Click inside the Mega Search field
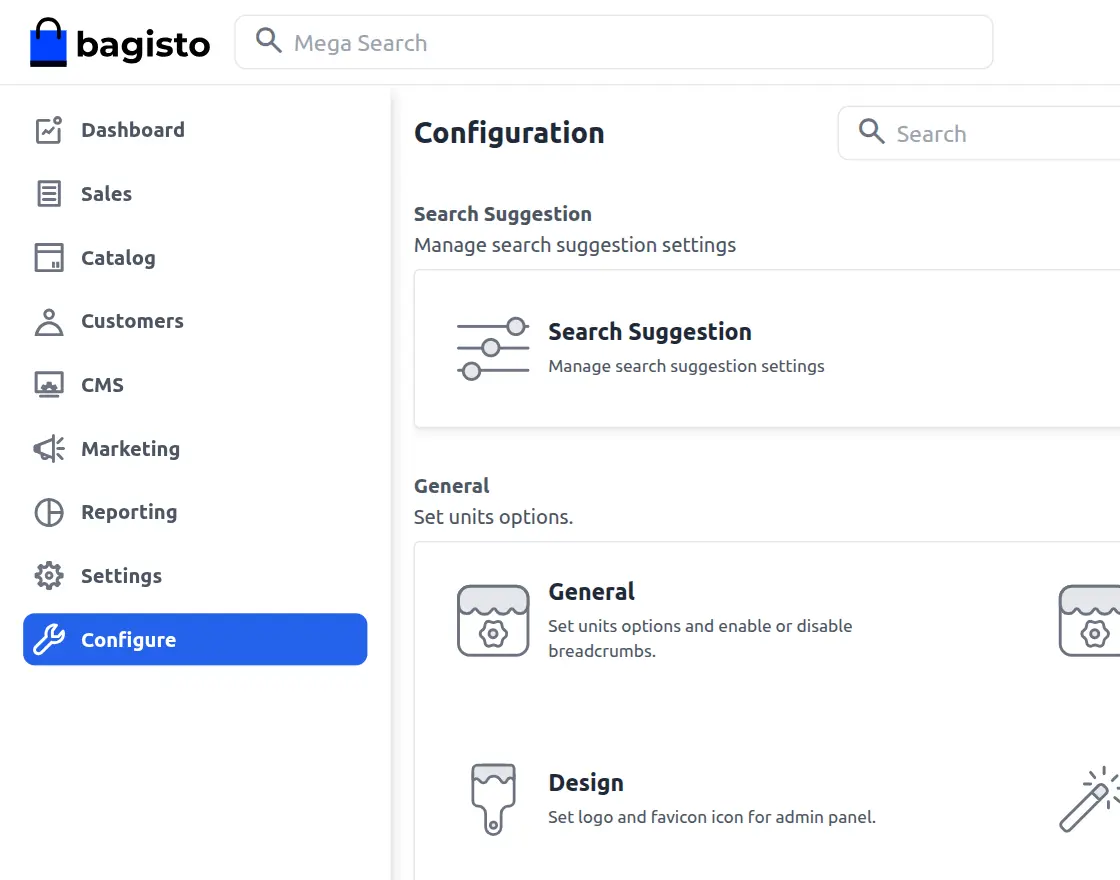The image size is (1120, 880). [x=614, y=42]
